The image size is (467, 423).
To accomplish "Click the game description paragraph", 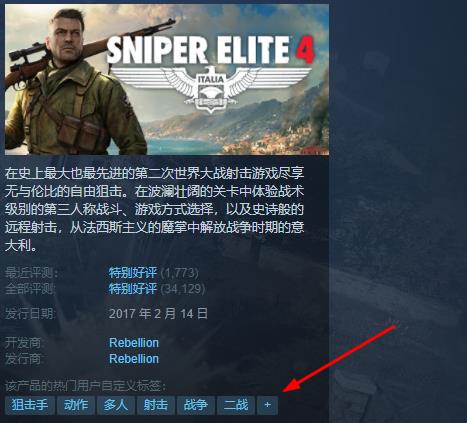I will (x=154, y=210).
